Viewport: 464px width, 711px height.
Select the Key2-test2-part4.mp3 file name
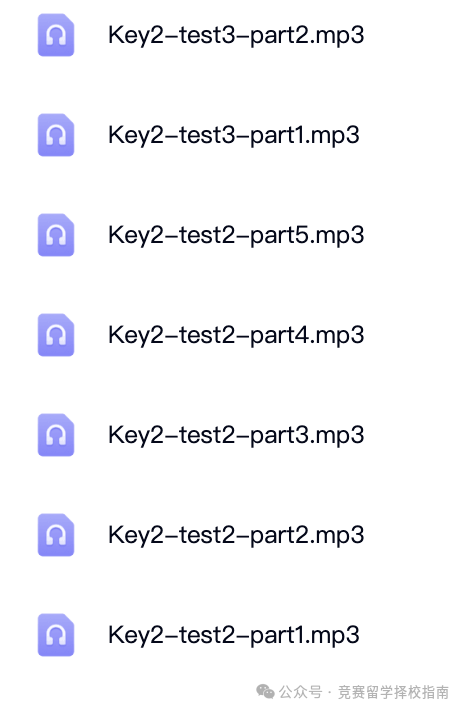(236, 336)
